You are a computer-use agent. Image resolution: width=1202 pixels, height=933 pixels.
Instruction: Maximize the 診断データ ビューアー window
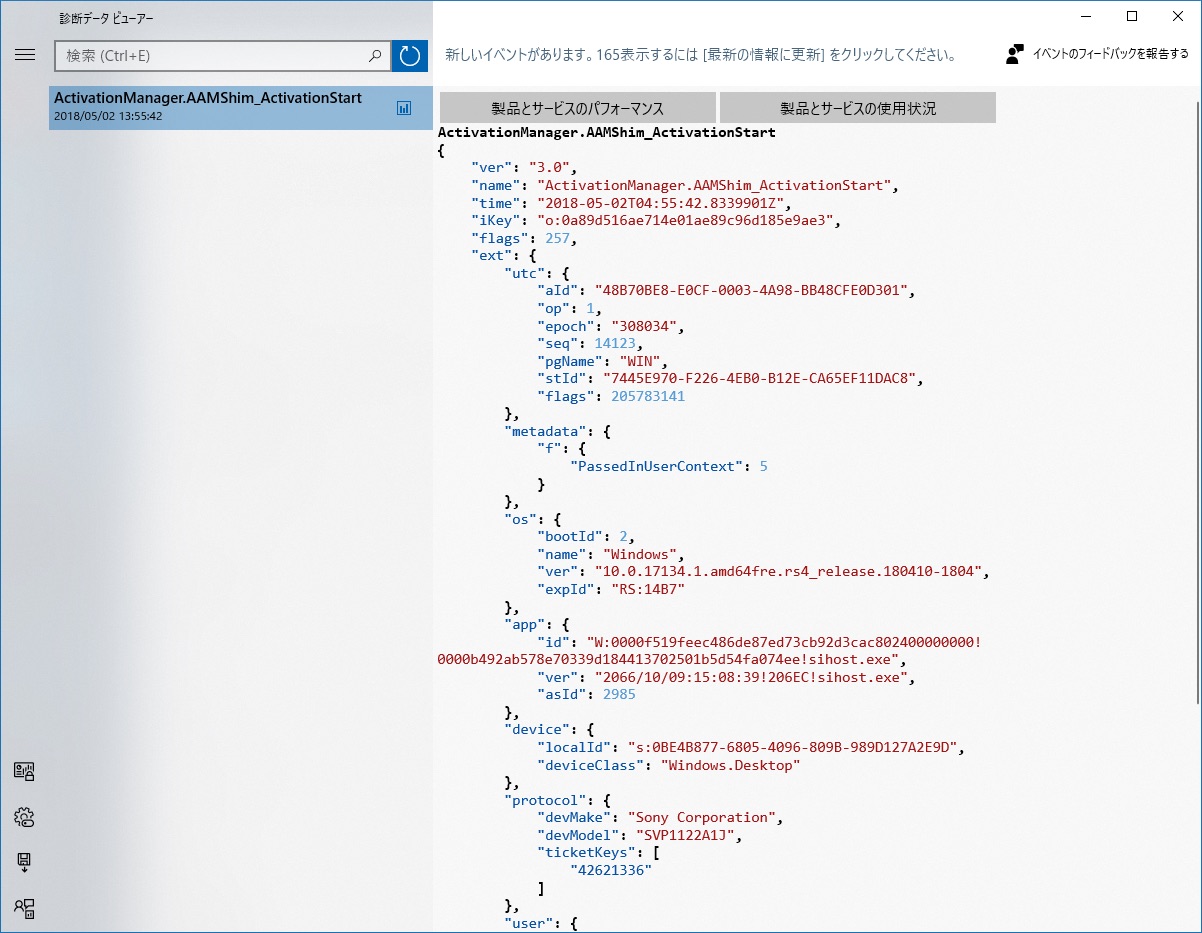[1131, 16]
